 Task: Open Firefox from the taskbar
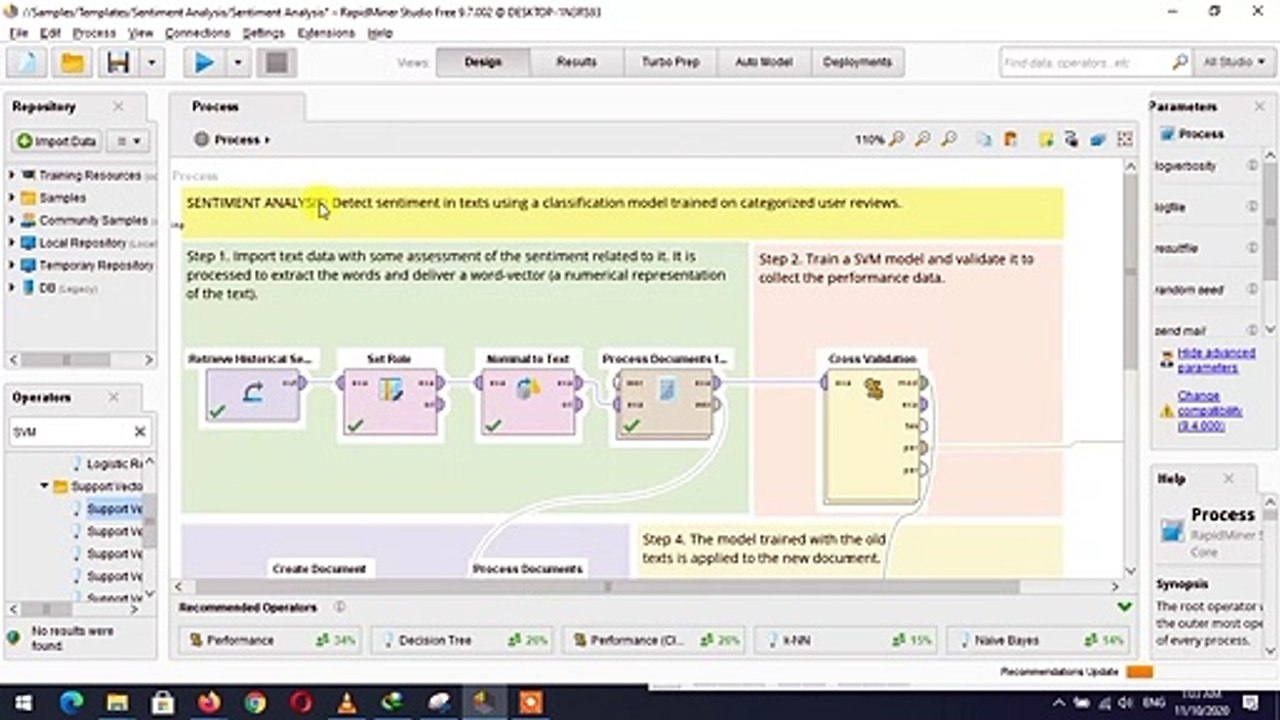[209, 702]
